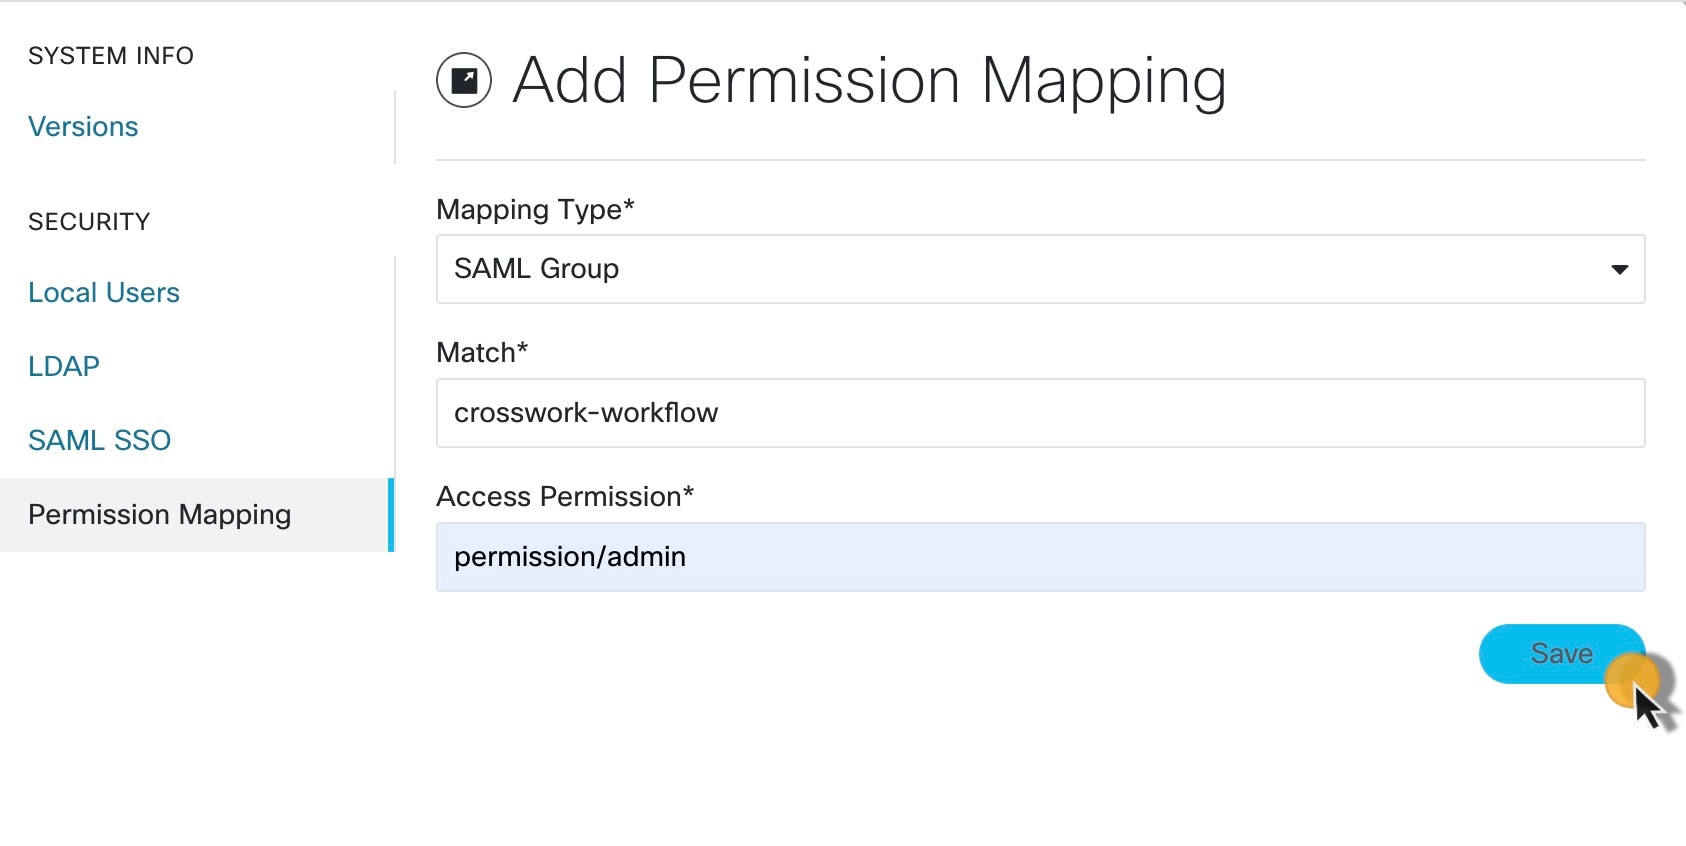This screenshot has width=1686, height=846.
Task: Click the crosswork-workflow text in Match
Action: [586, 413]
